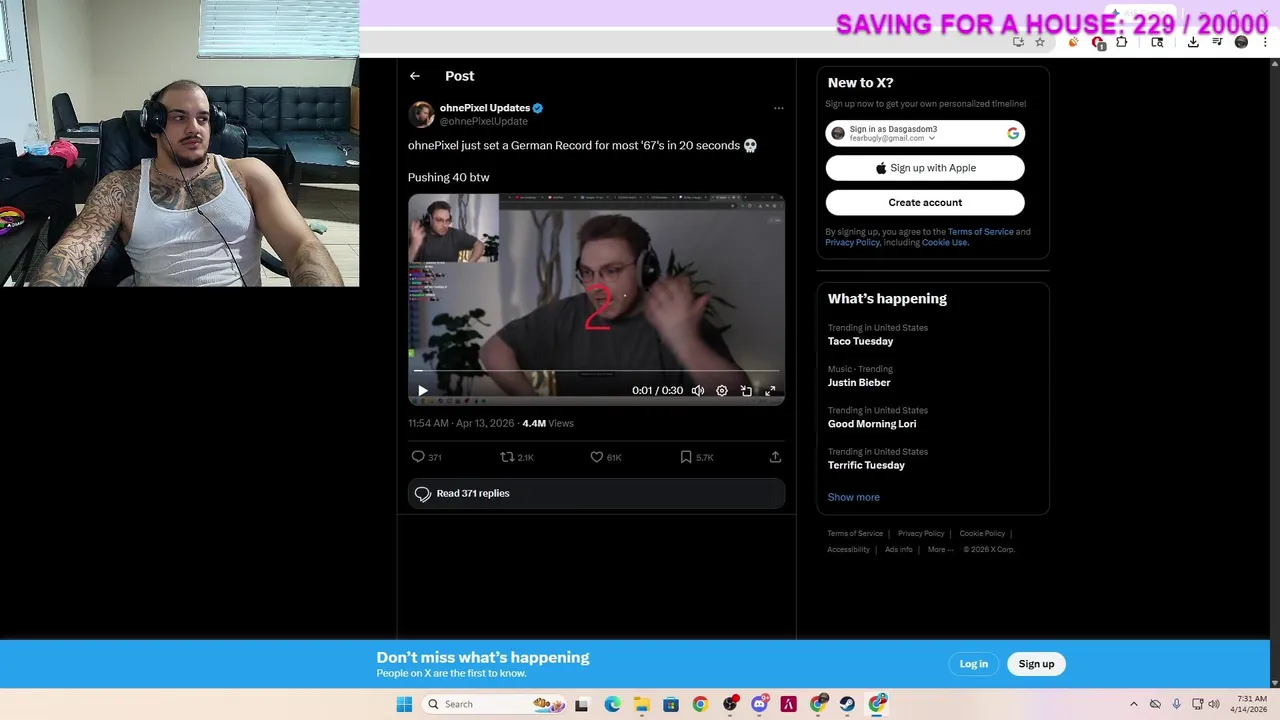Open Chrome profile avatar

(1241, 42)
